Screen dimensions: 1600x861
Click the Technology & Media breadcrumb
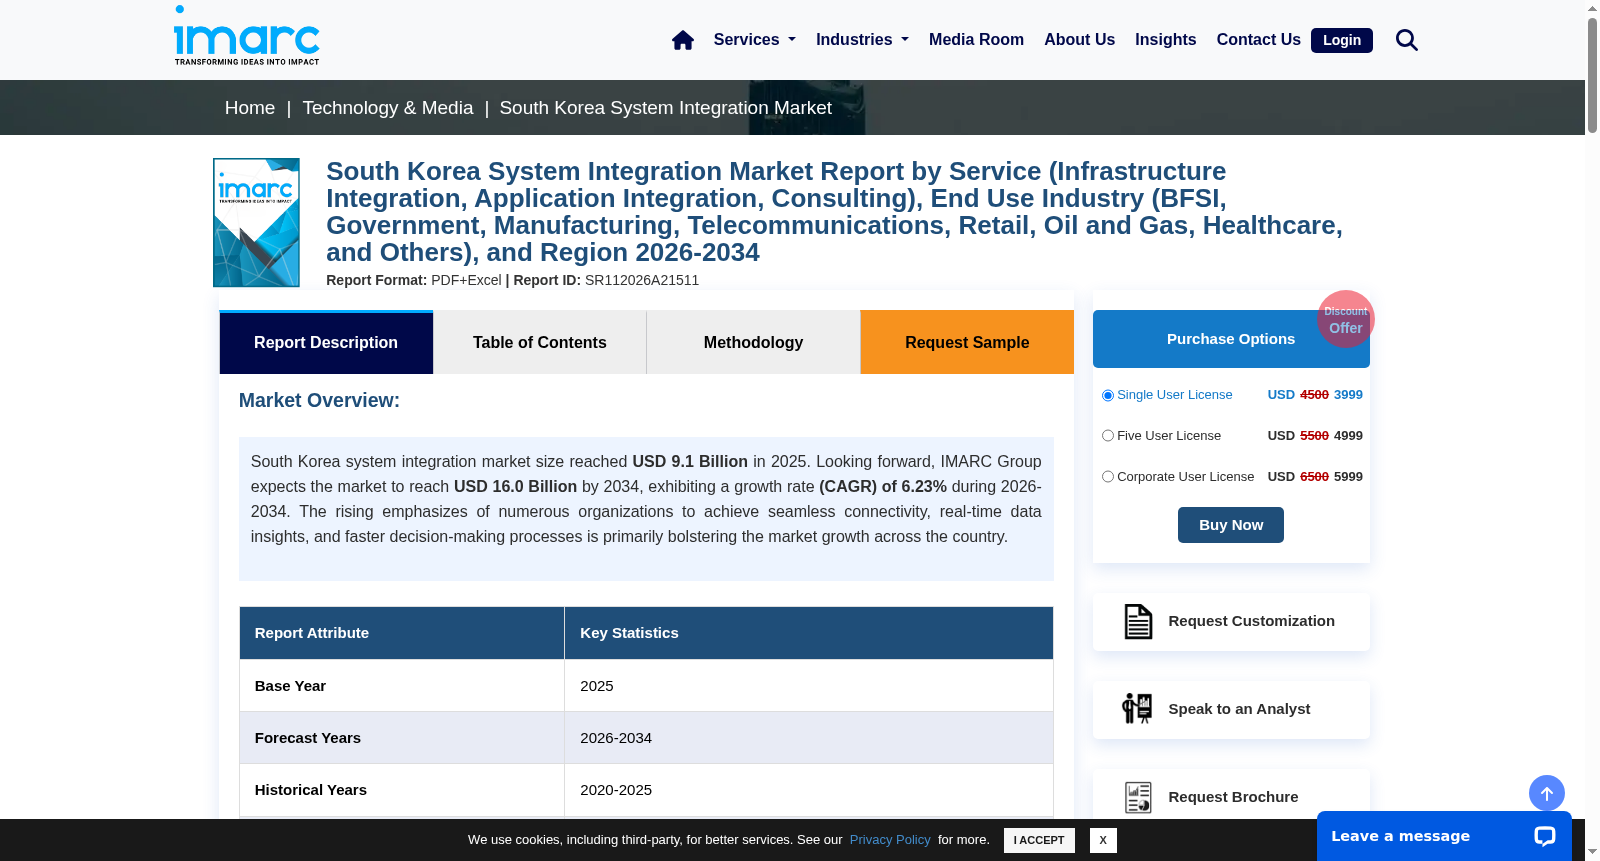point(388,108)
